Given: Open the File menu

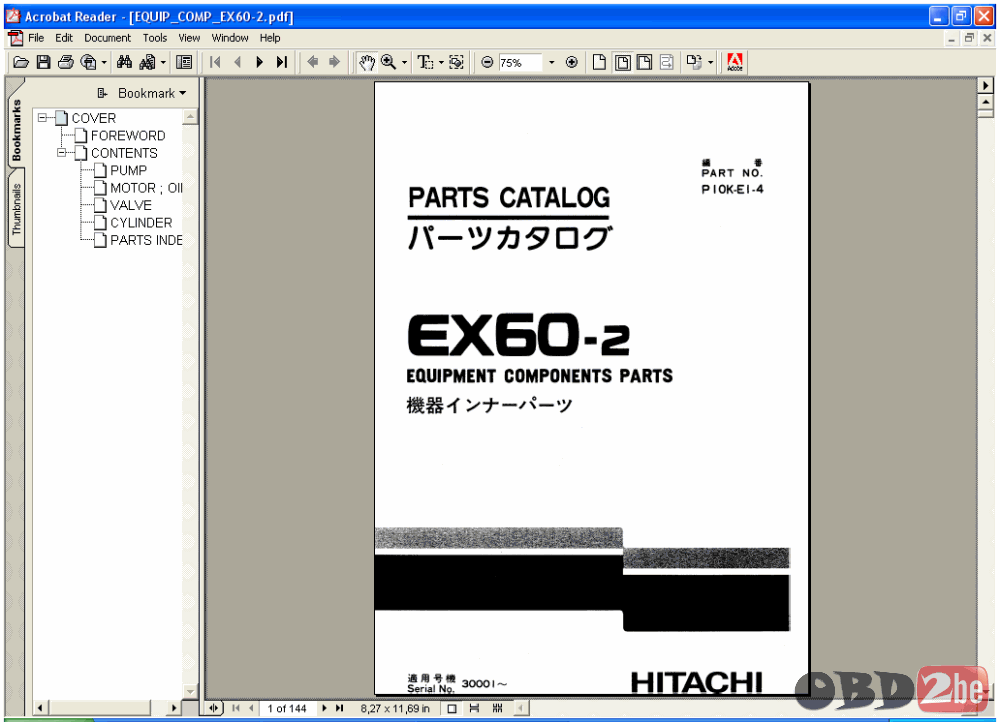Looking at the screenshot, I should coord(36,38).
